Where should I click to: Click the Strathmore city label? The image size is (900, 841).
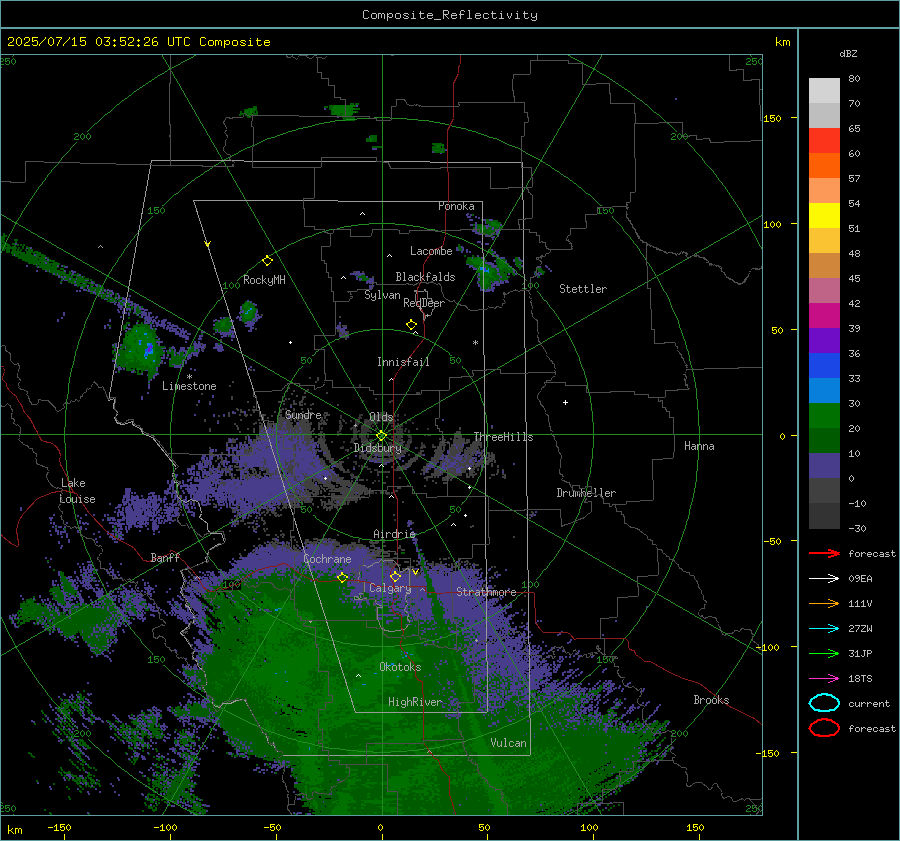pyautogui.click(x=486, y=592)
